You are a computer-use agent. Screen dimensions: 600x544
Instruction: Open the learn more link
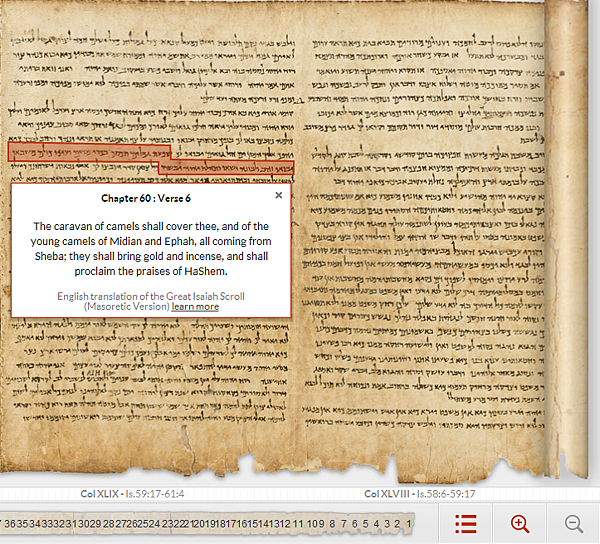[195, 307]
